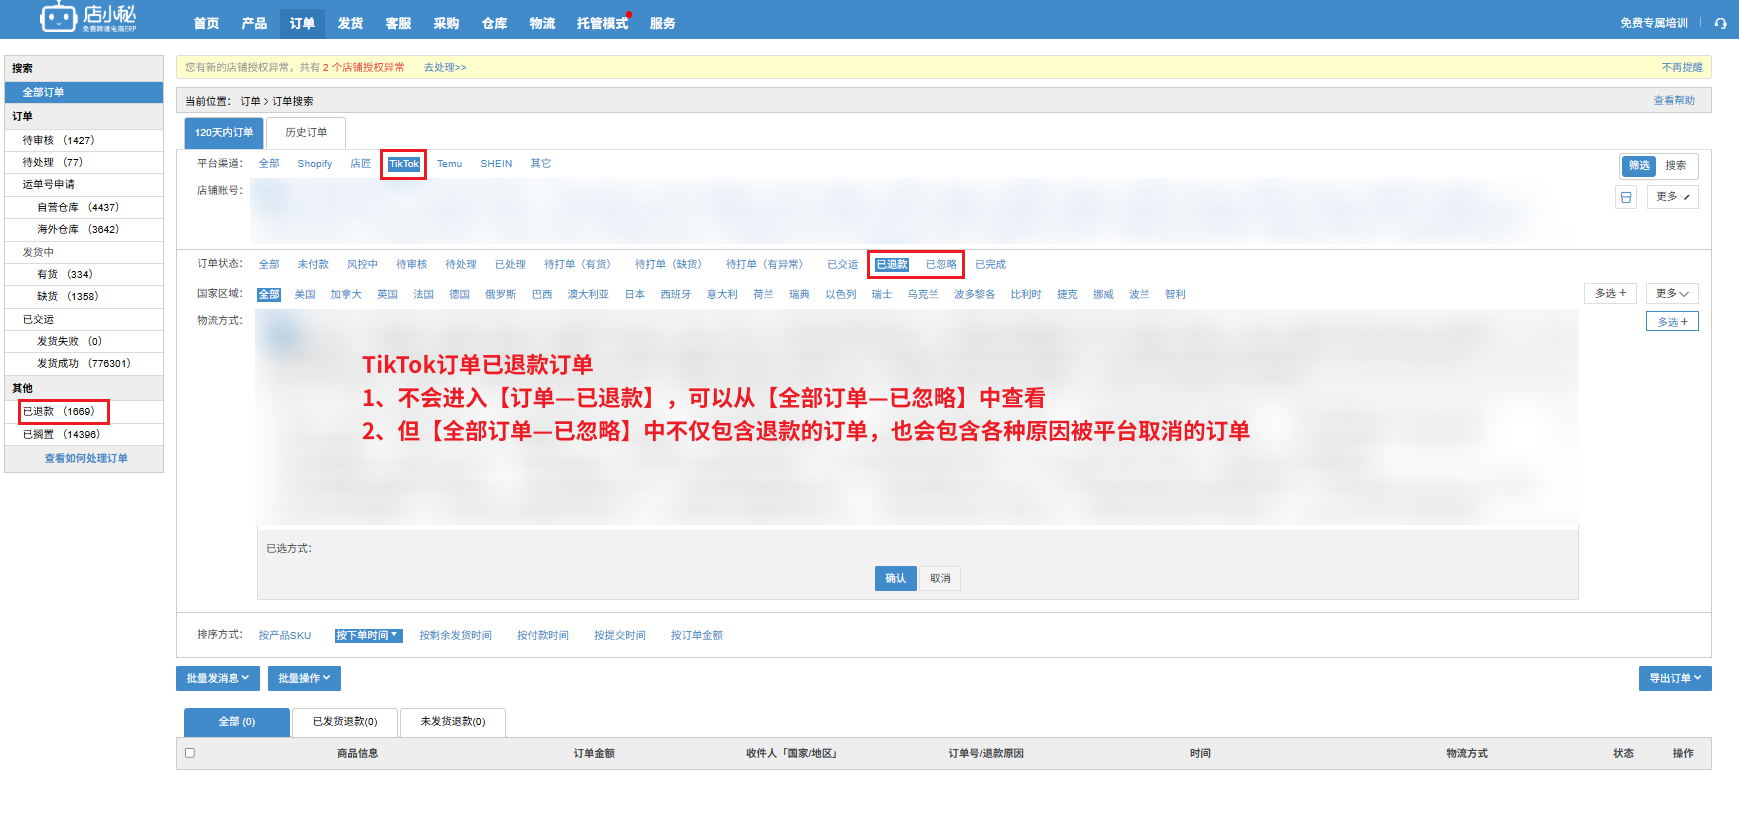
Task: Click the 店小秘 robot logo
Action: (x=60, y=18)
